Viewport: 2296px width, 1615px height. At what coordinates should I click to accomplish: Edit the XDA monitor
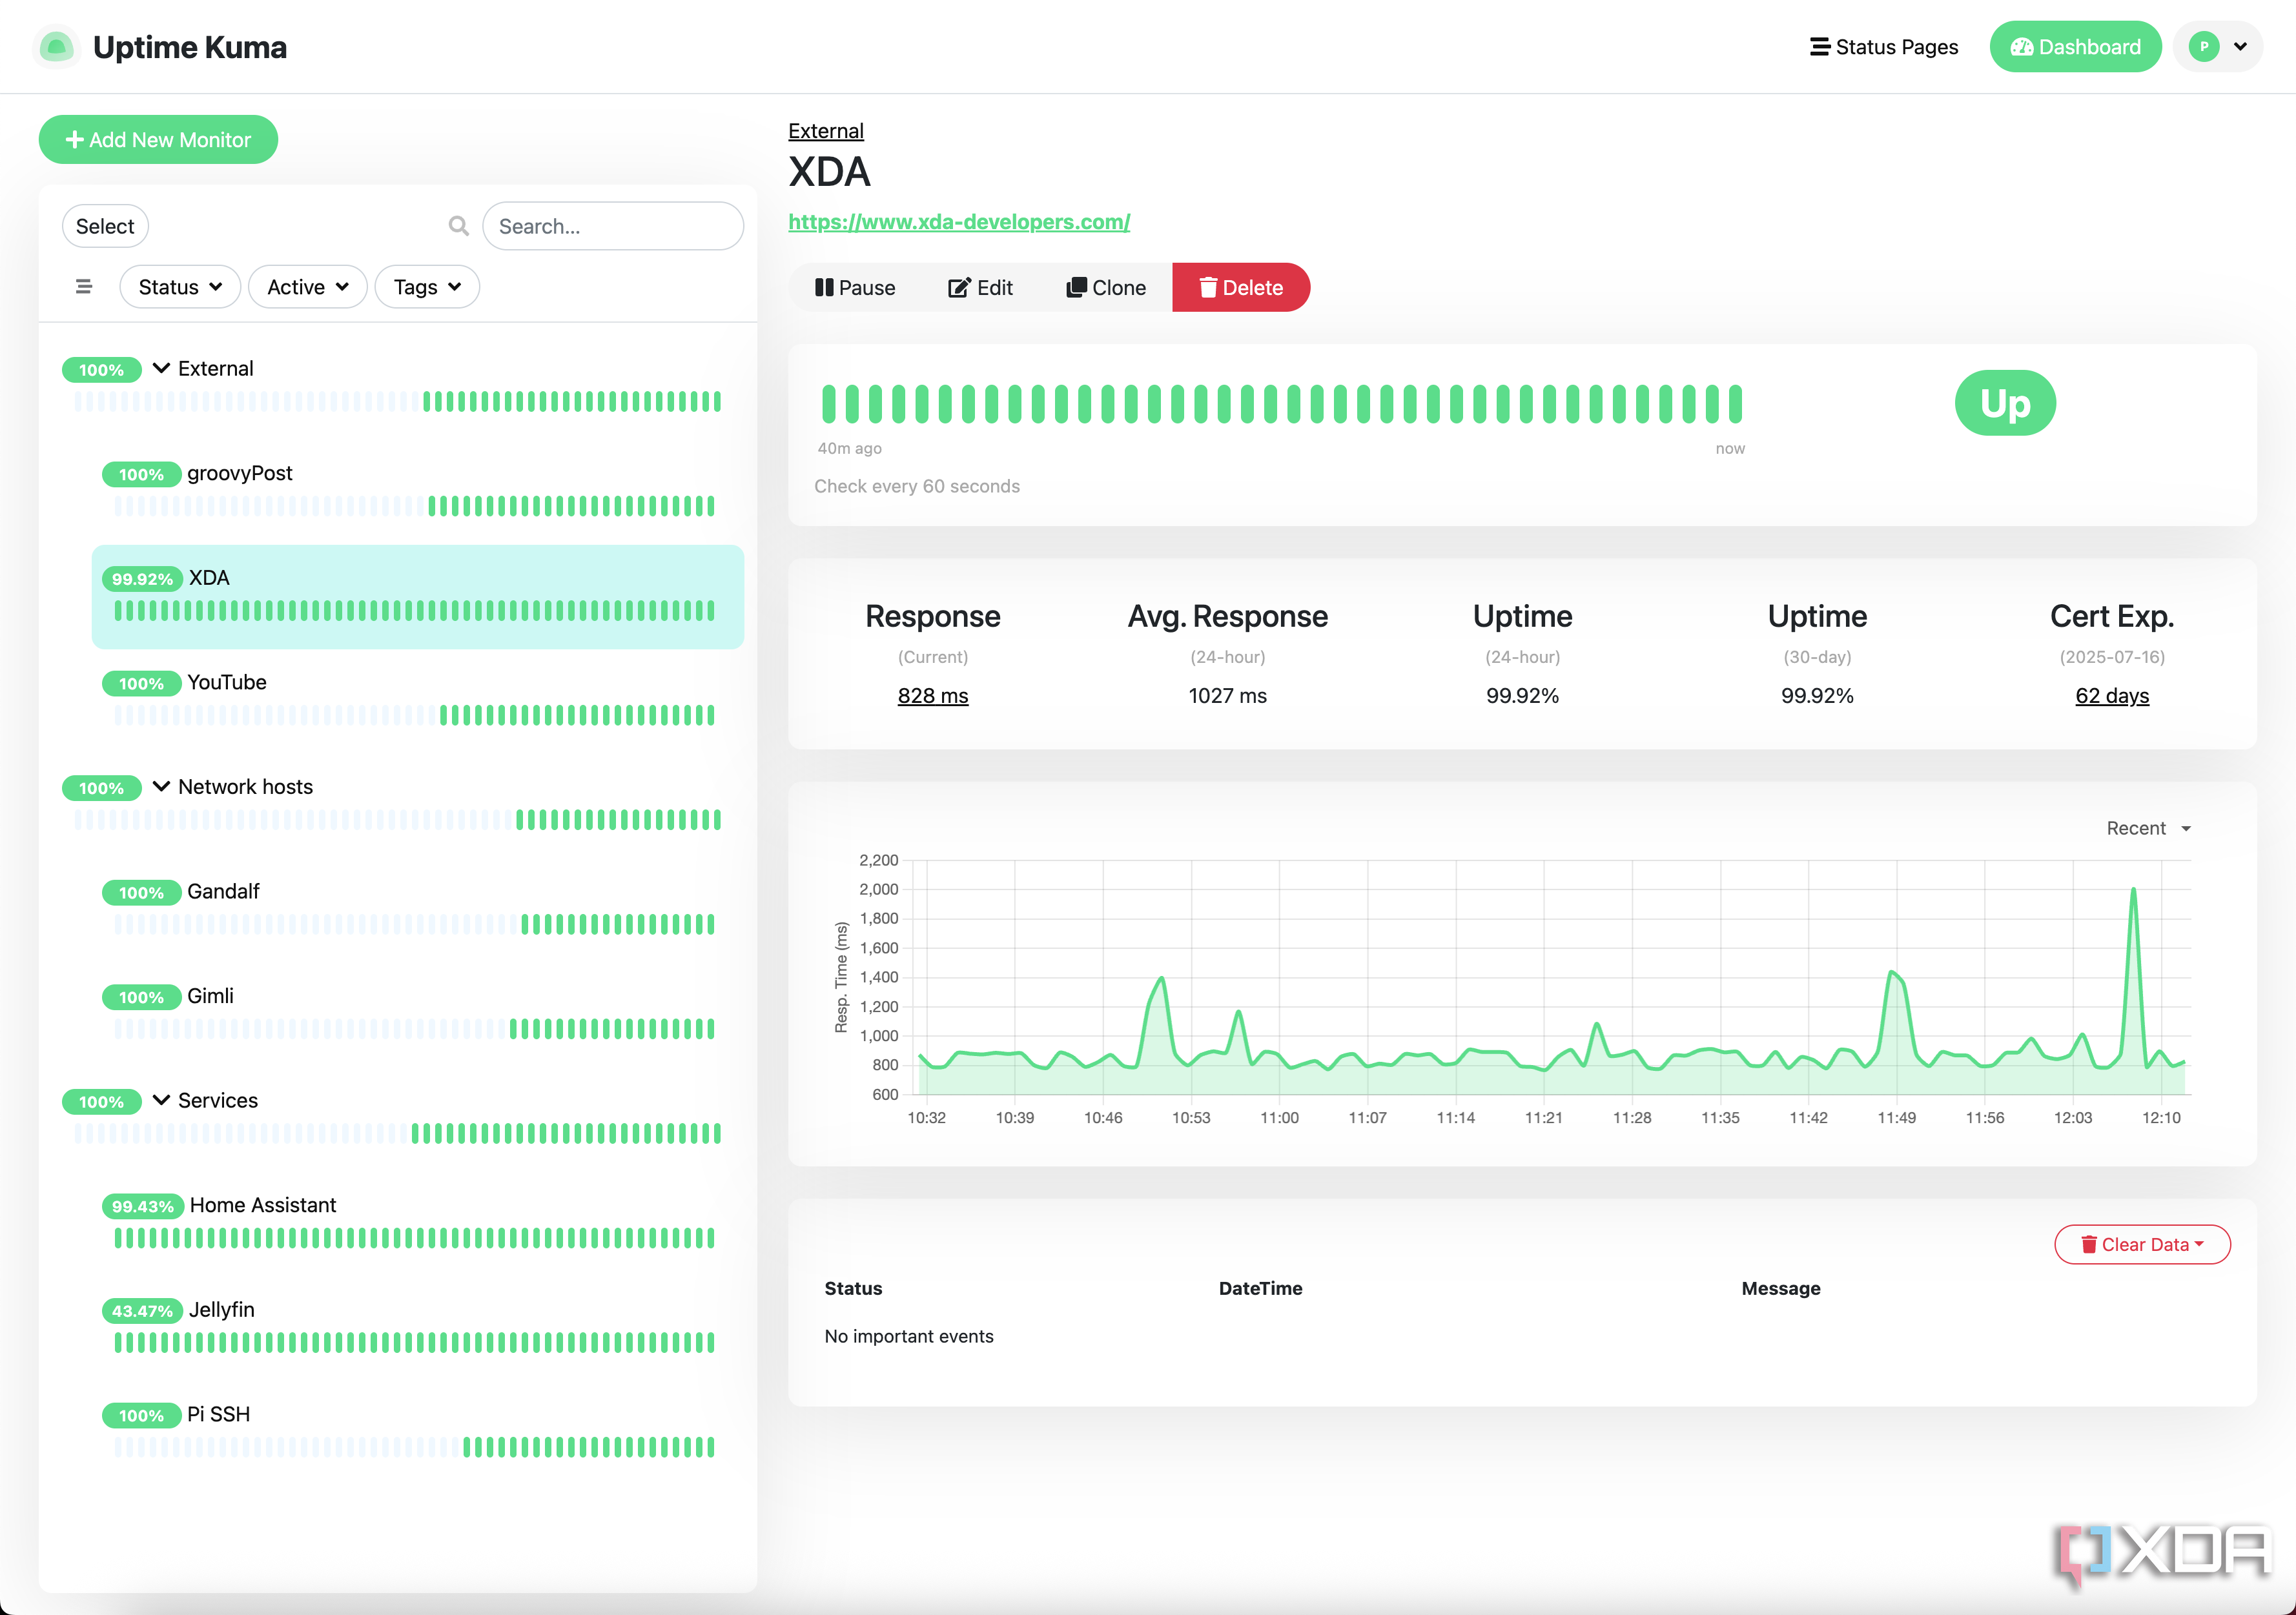[981, 288]
